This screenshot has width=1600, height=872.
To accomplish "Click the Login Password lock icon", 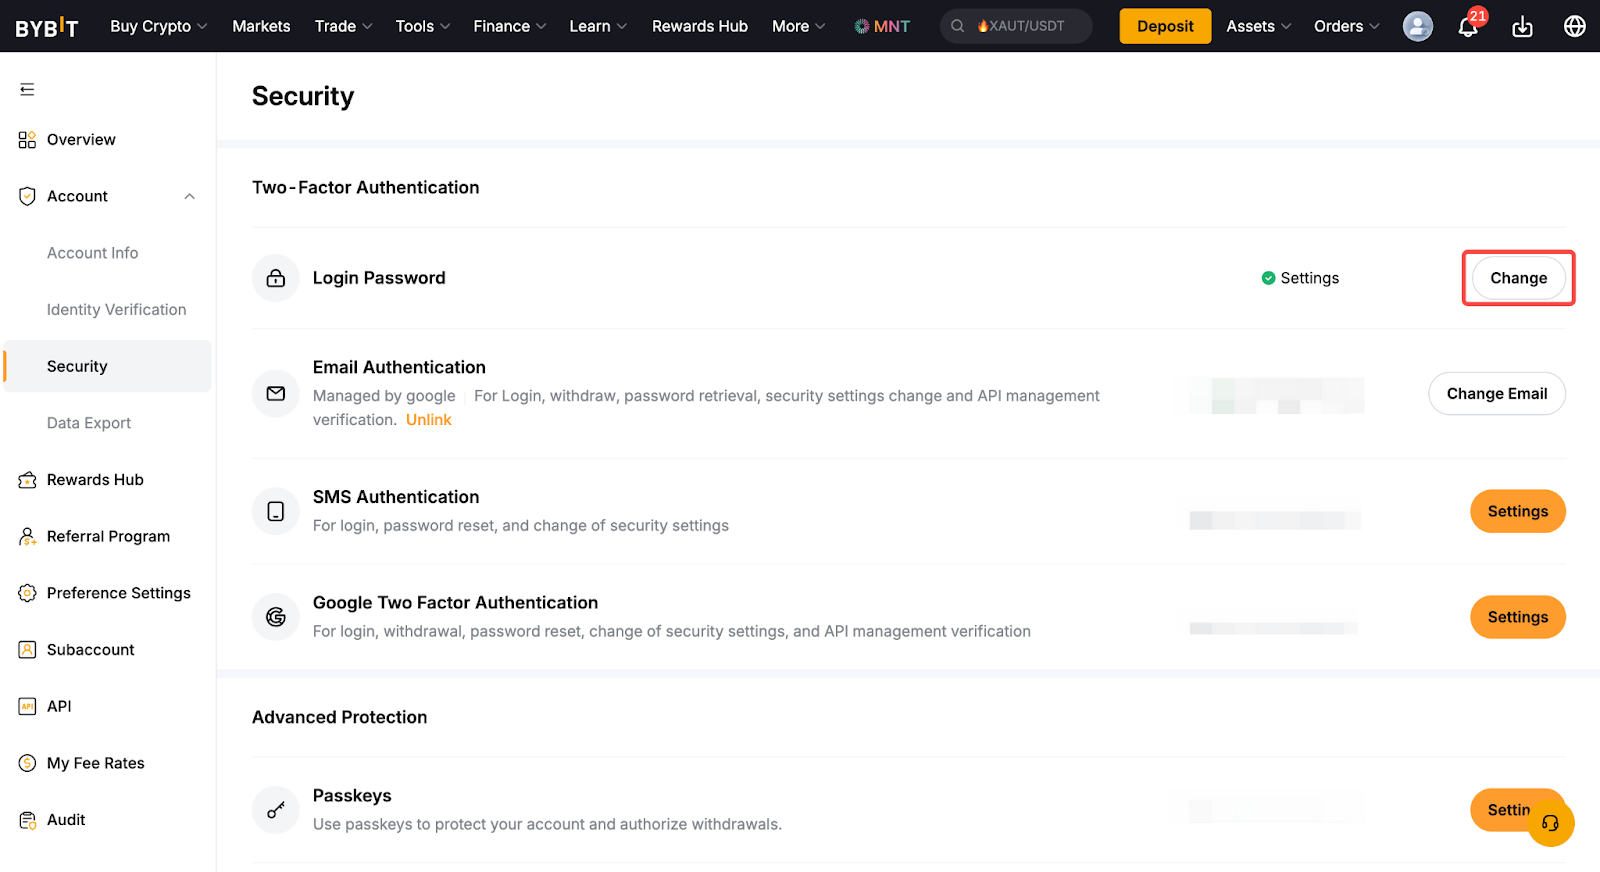I will click(276, 278).
